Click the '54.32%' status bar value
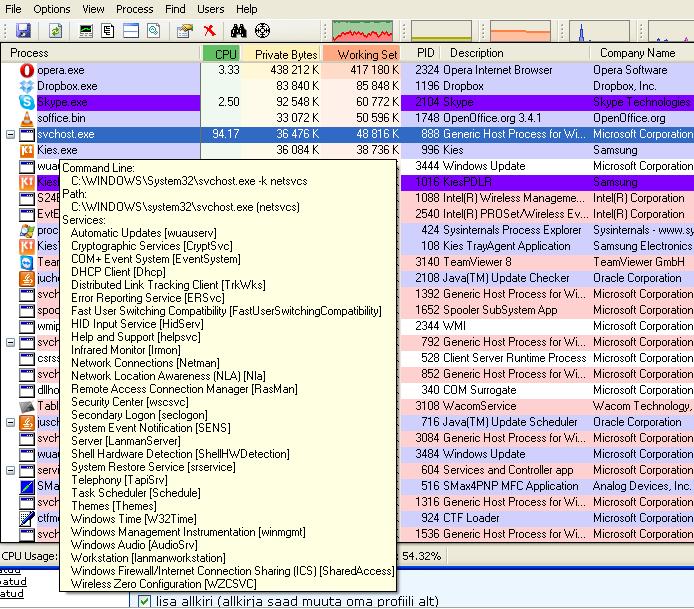 (421, 556)
